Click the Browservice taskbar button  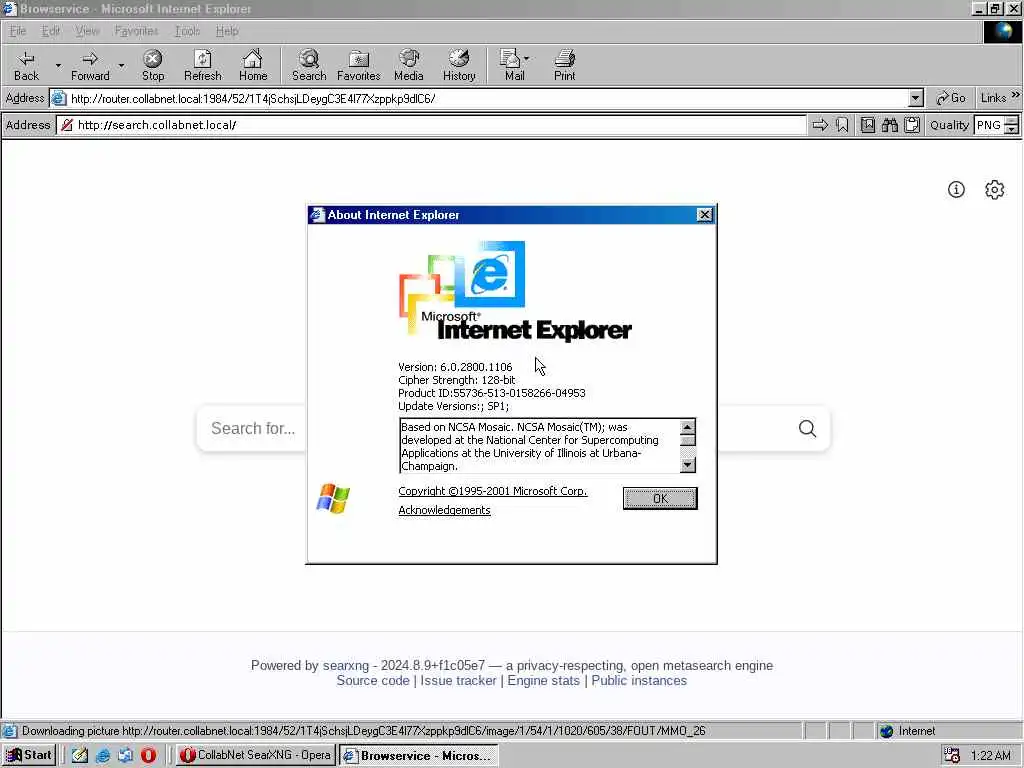[419, 755]
